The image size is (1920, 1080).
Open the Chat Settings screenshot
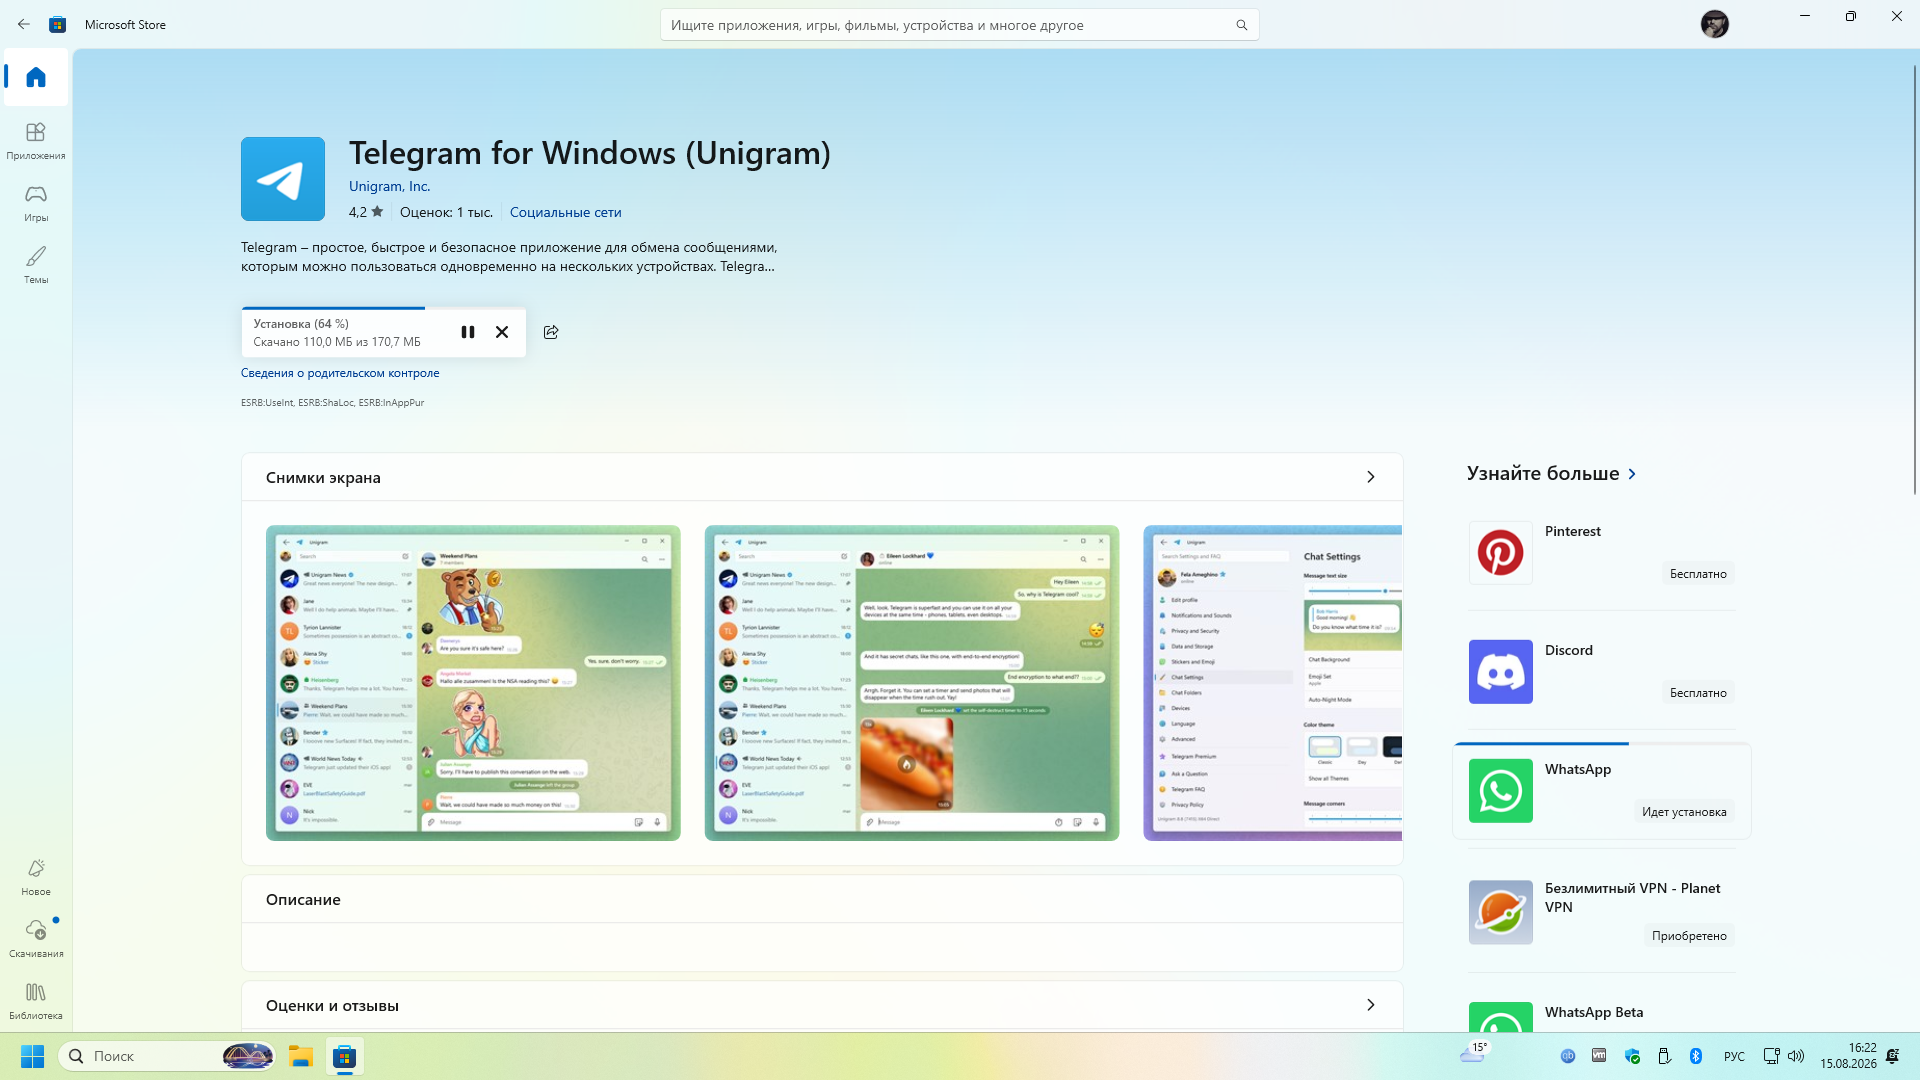[x=1273, y=683]
